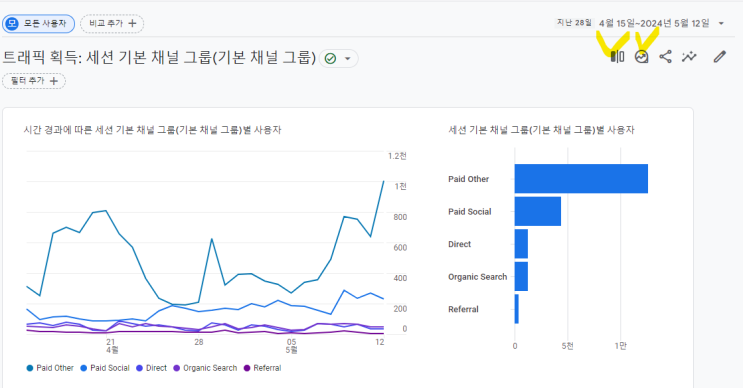
Task: Customize report with pencil icon
Action: pyautogui.click(x=719, y=57)
